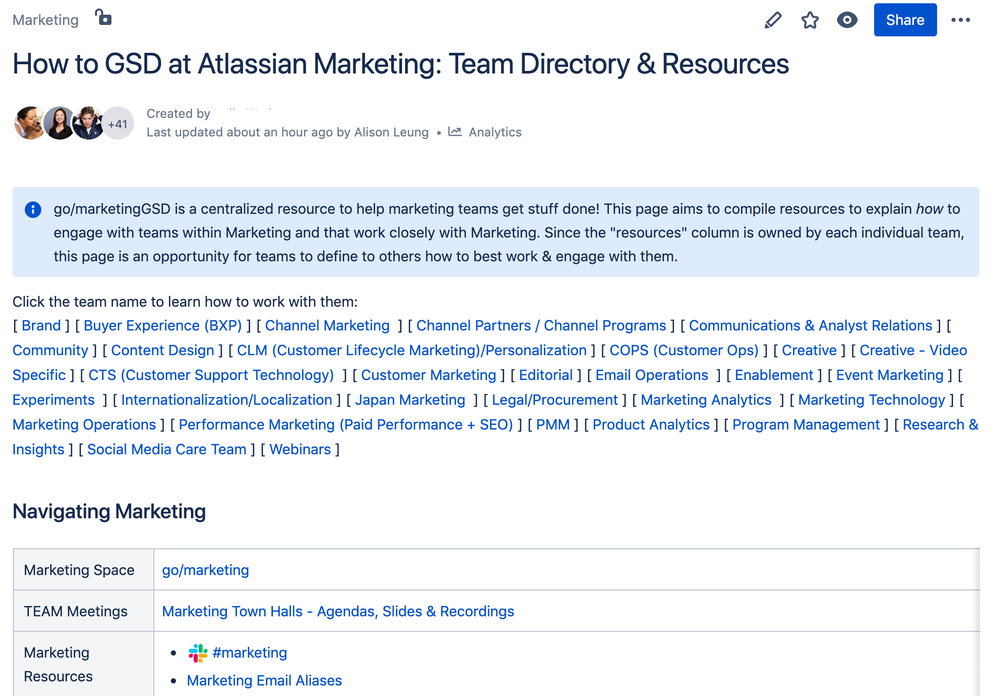The height and width of the screenshot is (696, 999).
Task: Star this page with the star icon
Action: point(810,20)
